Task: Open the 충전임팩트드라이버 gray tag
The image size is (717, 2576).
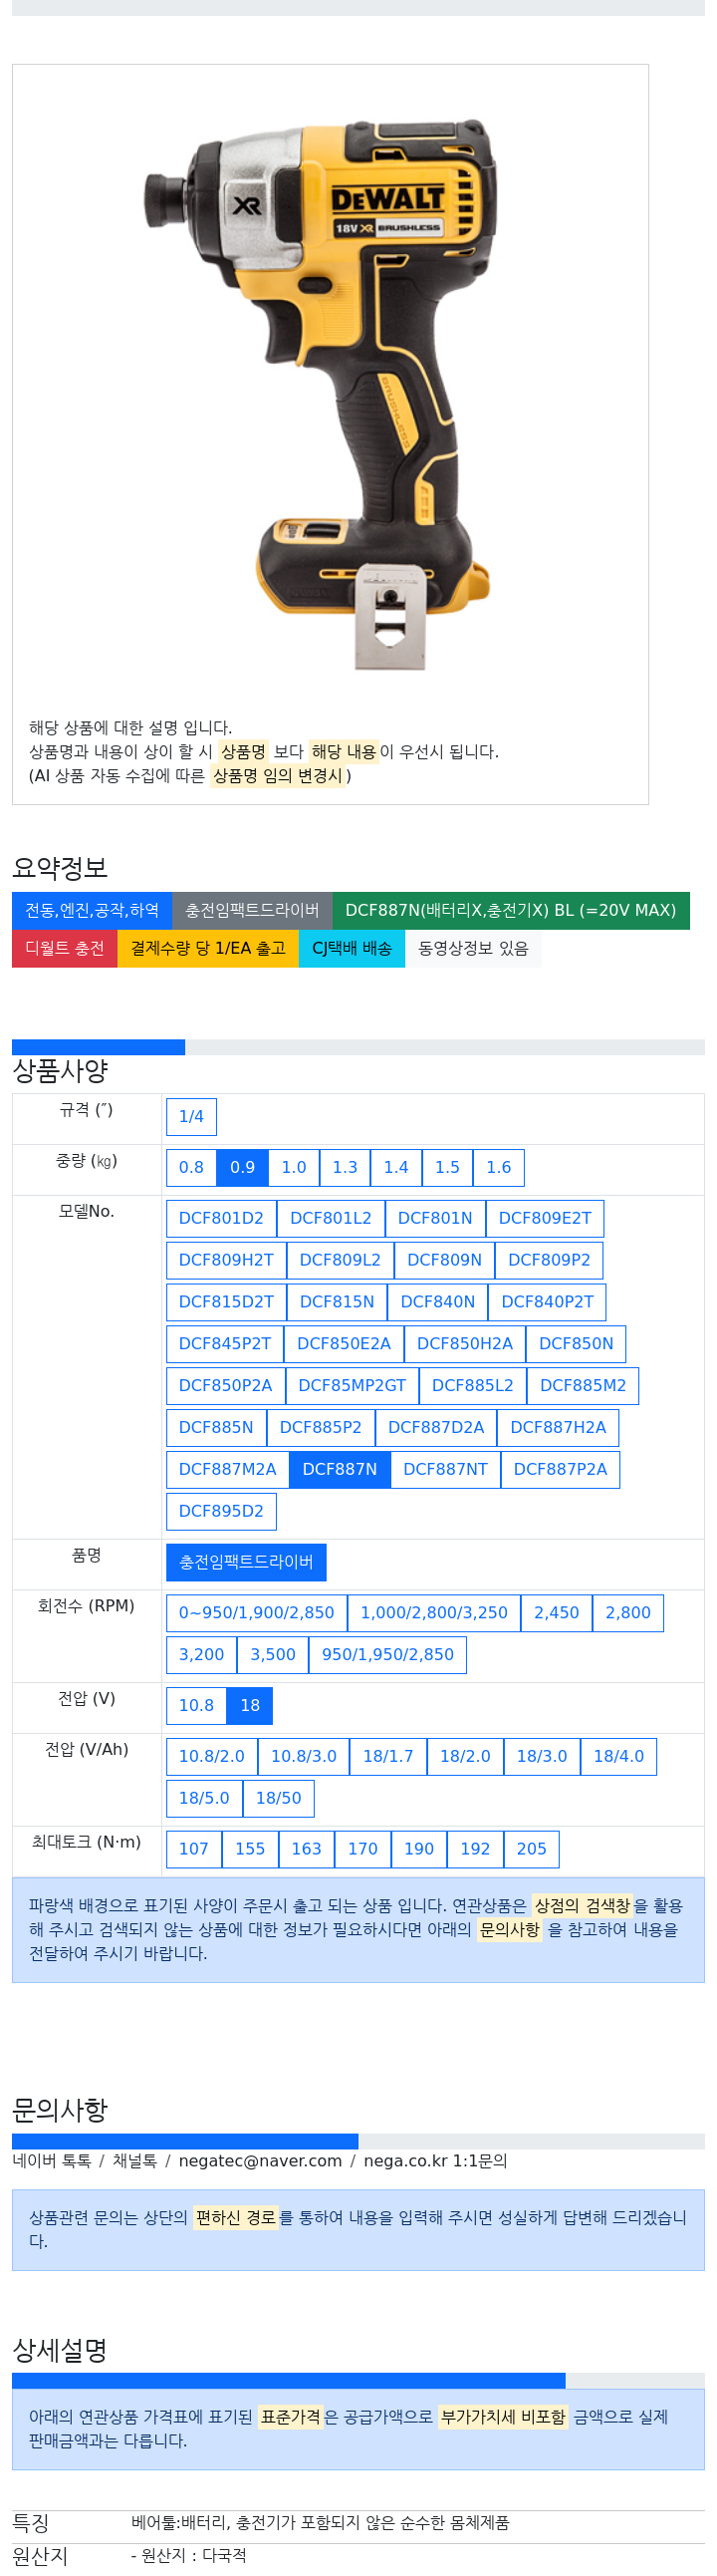Action: [x=252, y=910]
